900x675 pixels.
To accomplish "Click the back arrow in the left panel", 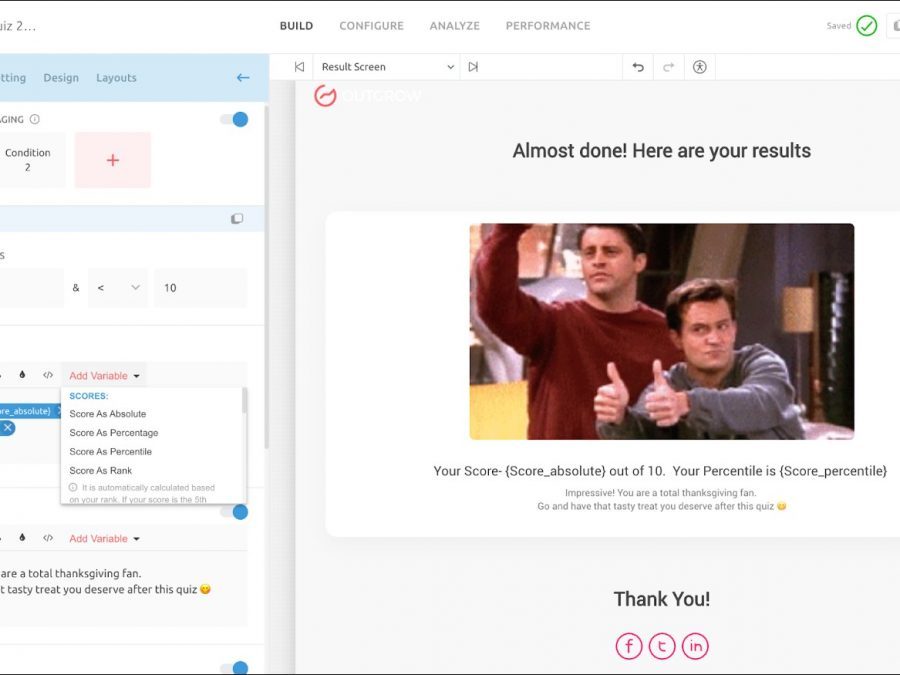I will (243, 78).
